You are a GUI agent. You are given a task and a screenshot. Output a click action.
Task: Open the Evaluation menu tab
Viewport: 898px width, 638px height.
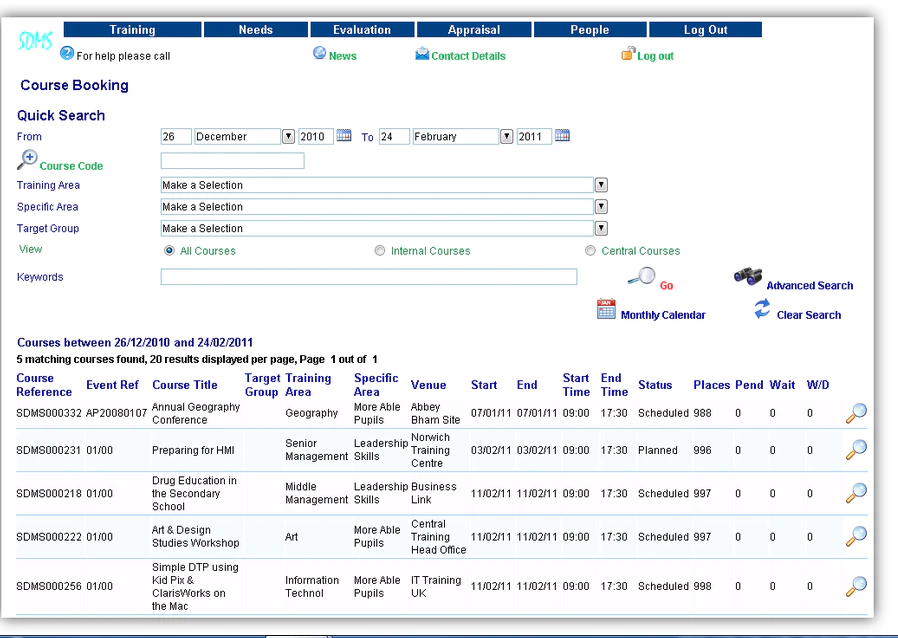click(x=362, y=30)
